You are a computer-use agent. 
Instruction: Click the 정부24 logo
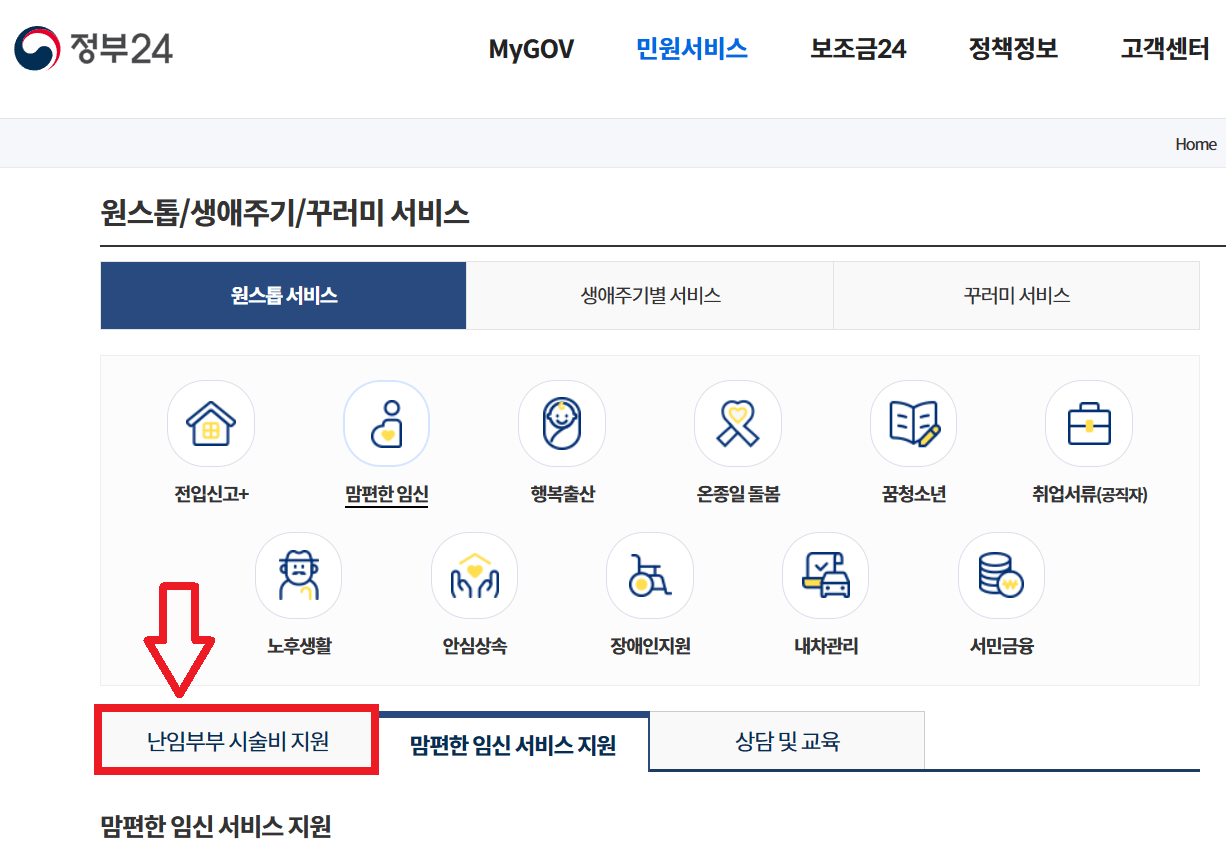pos(93,48)
